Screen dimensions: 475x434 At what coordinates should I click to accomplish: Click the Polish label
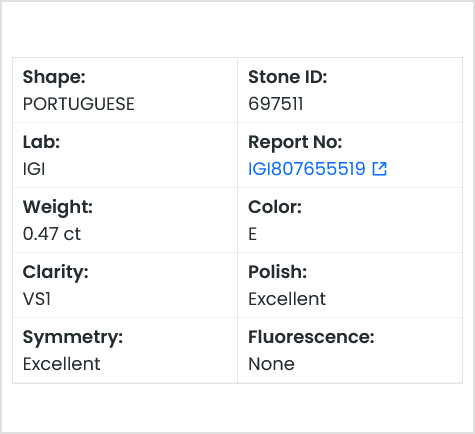(x=277, y=272)
